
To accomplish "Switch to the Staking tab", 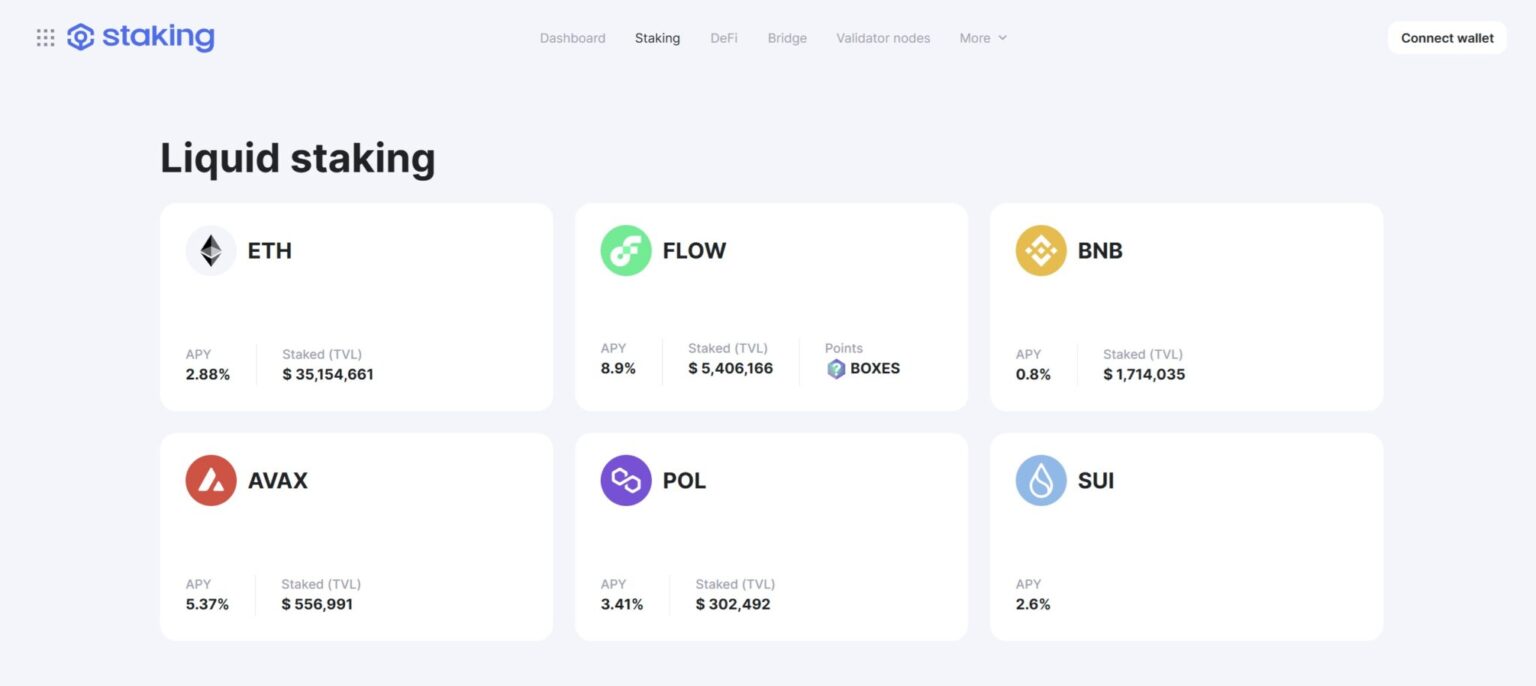I will point(657,38).
